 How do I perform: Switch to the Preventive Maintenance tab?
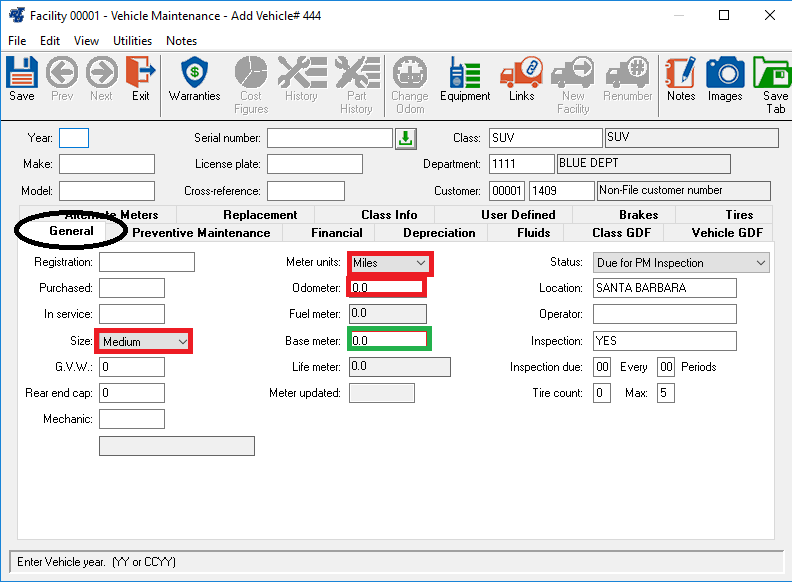[x=201, y=233]
